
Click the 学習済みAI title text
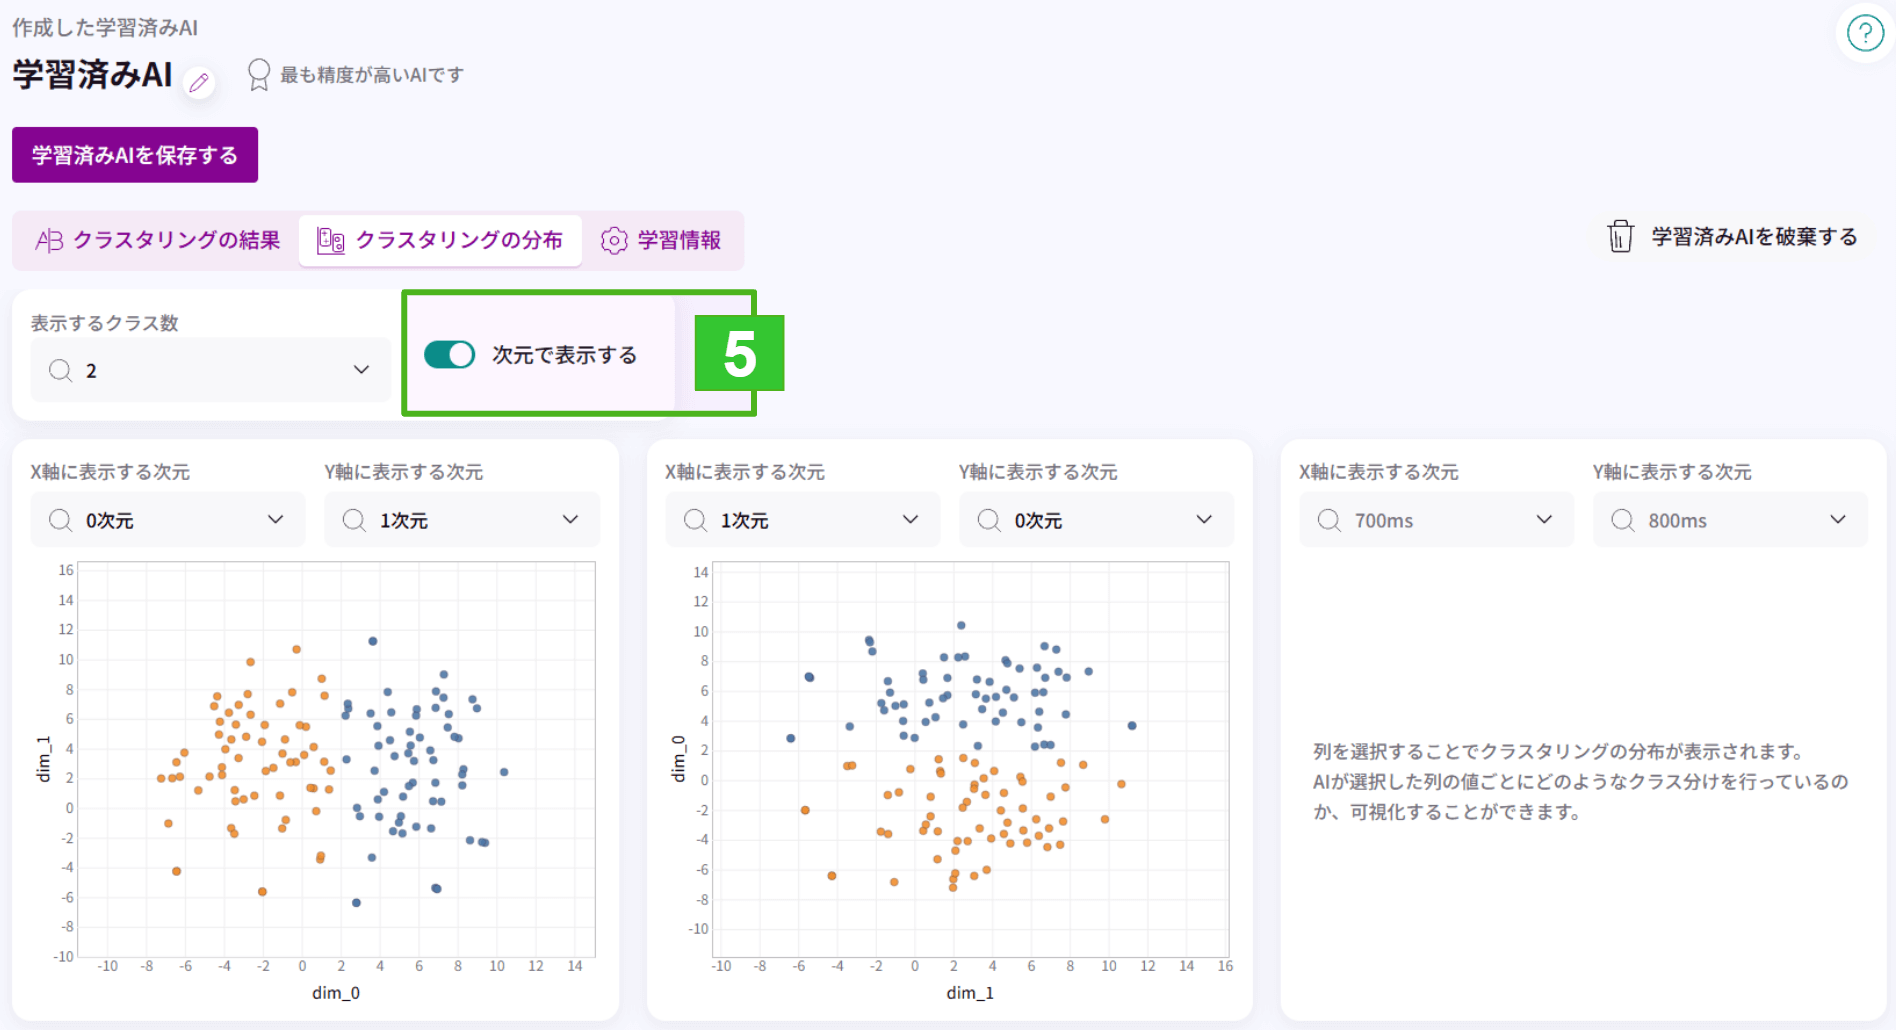tap(92, 75)
